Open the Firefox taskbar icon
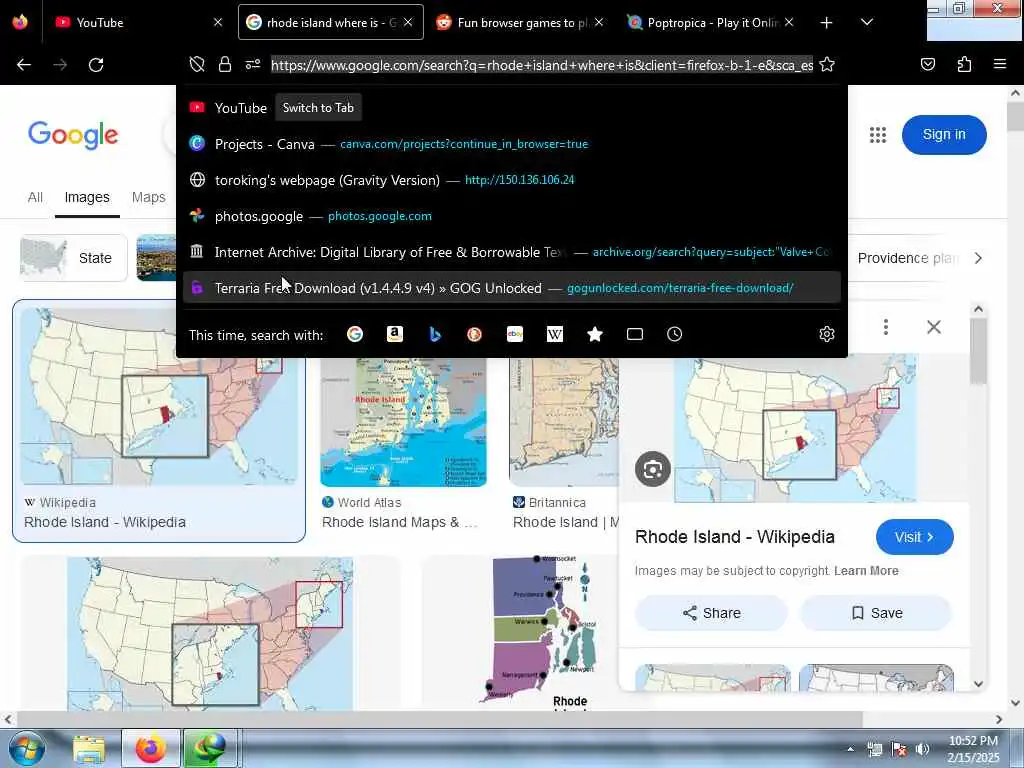Screen dimensions: 1024x768 (x=150, y=748)
